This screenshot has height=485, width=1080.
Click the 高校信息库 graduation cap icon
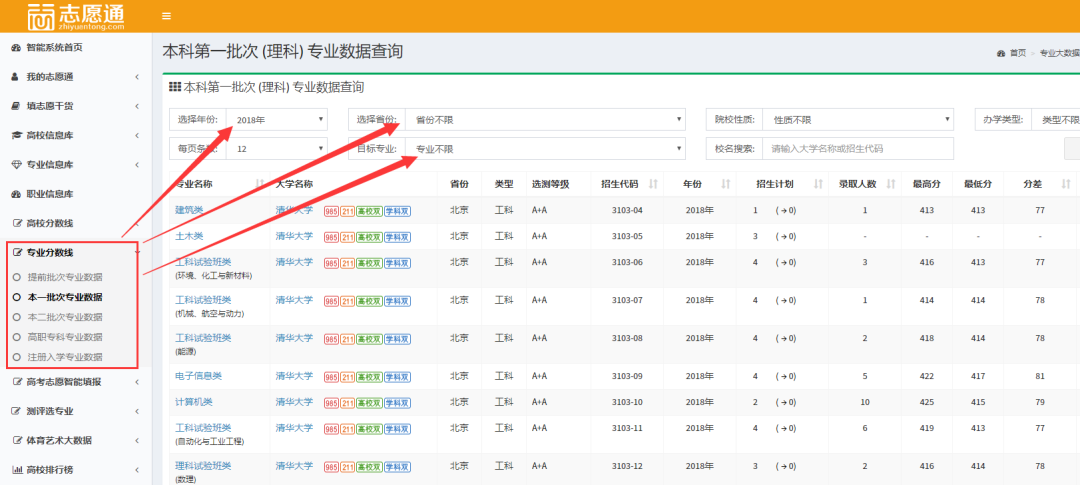click(x=16, y=135)
